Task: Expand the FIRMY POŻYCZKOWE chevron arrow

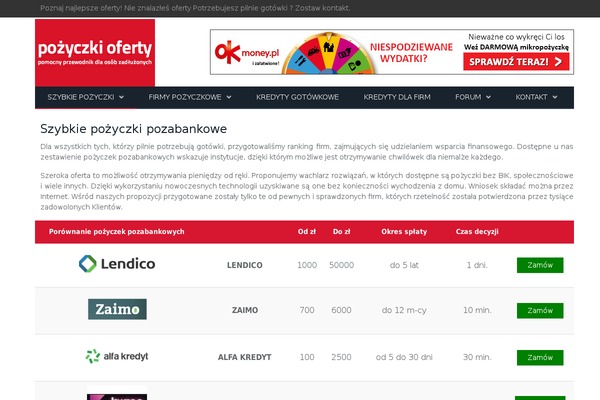Action: click(x=229, y=97)
